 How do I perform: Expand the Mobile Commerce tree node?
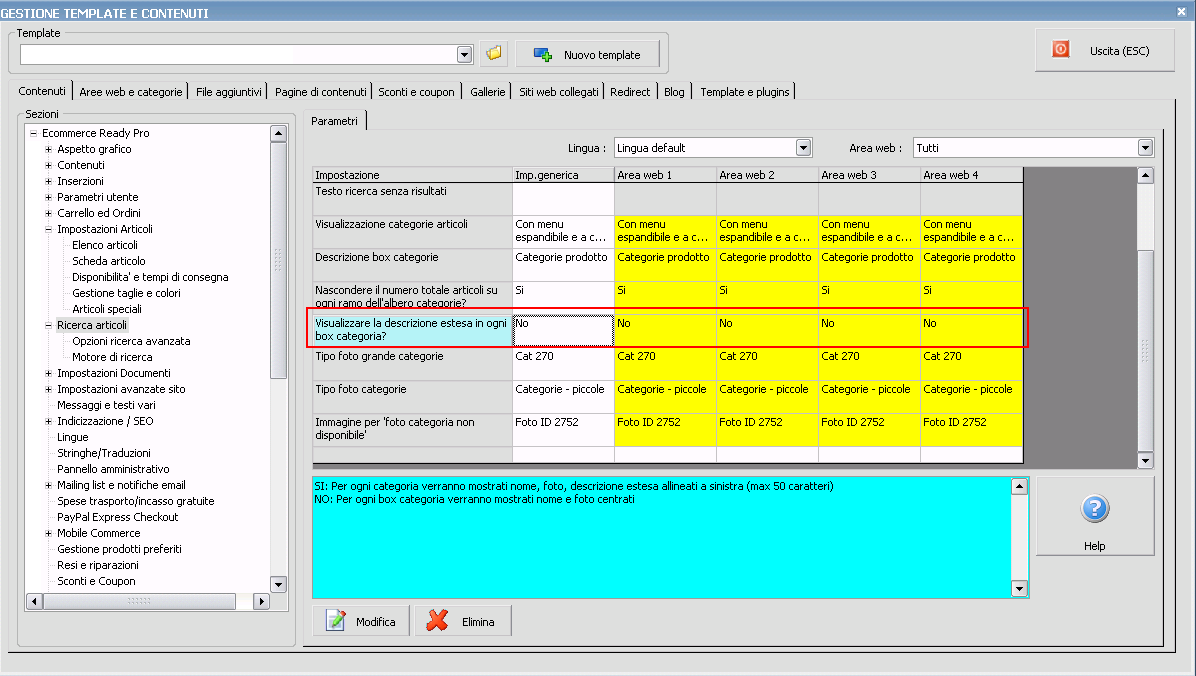[x=48, y=533]
